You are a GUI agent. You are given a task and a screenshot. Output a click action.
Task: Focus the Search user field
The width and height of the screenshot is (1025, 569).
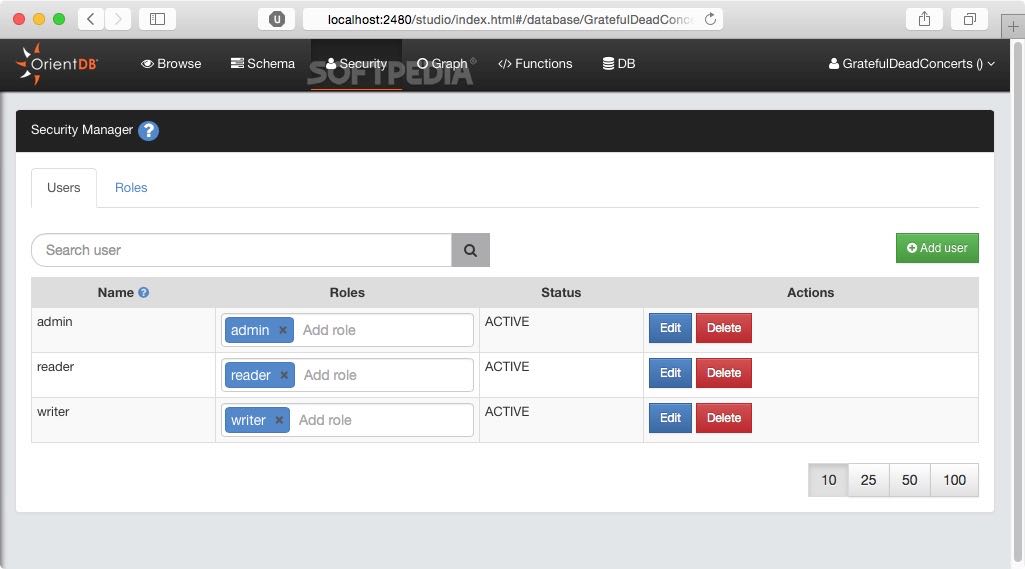pos(241,250)
